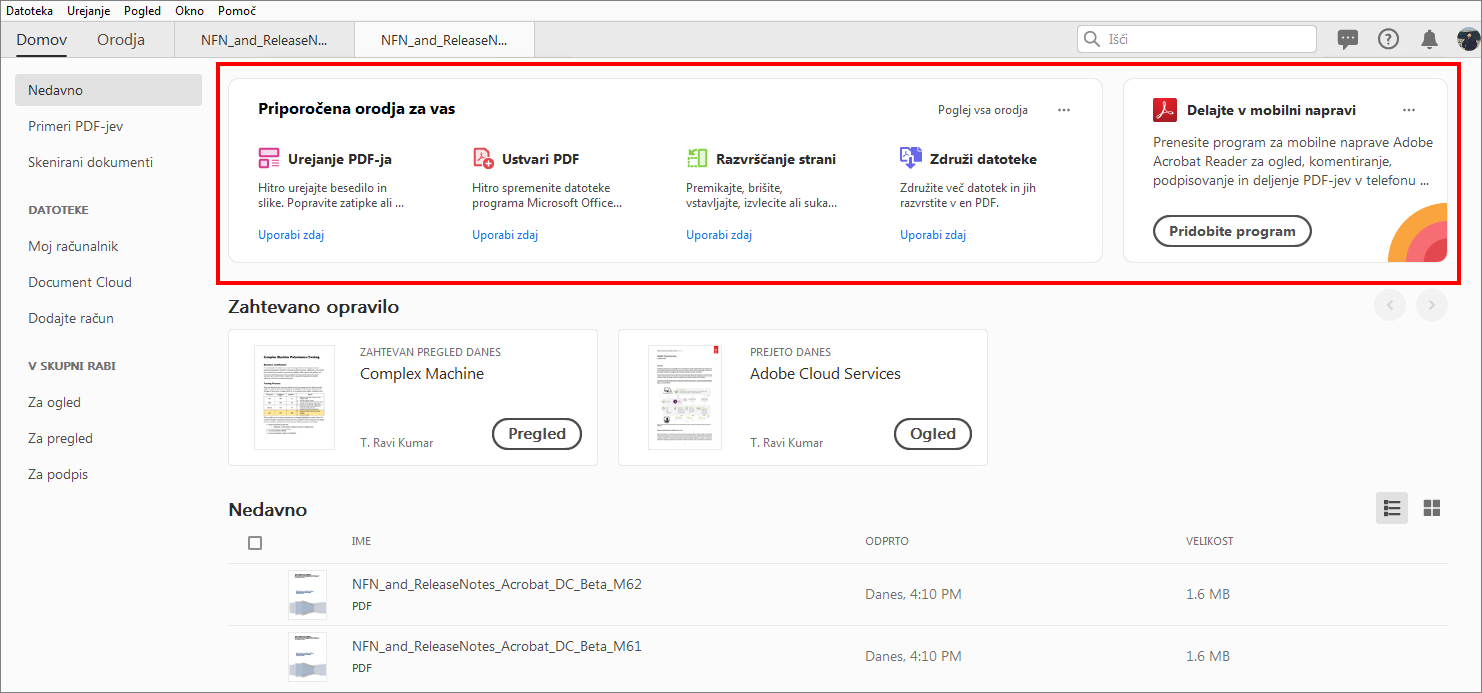
Task: Click Uporabi zdaj under Združi datoteke
Action: (933, 235)
